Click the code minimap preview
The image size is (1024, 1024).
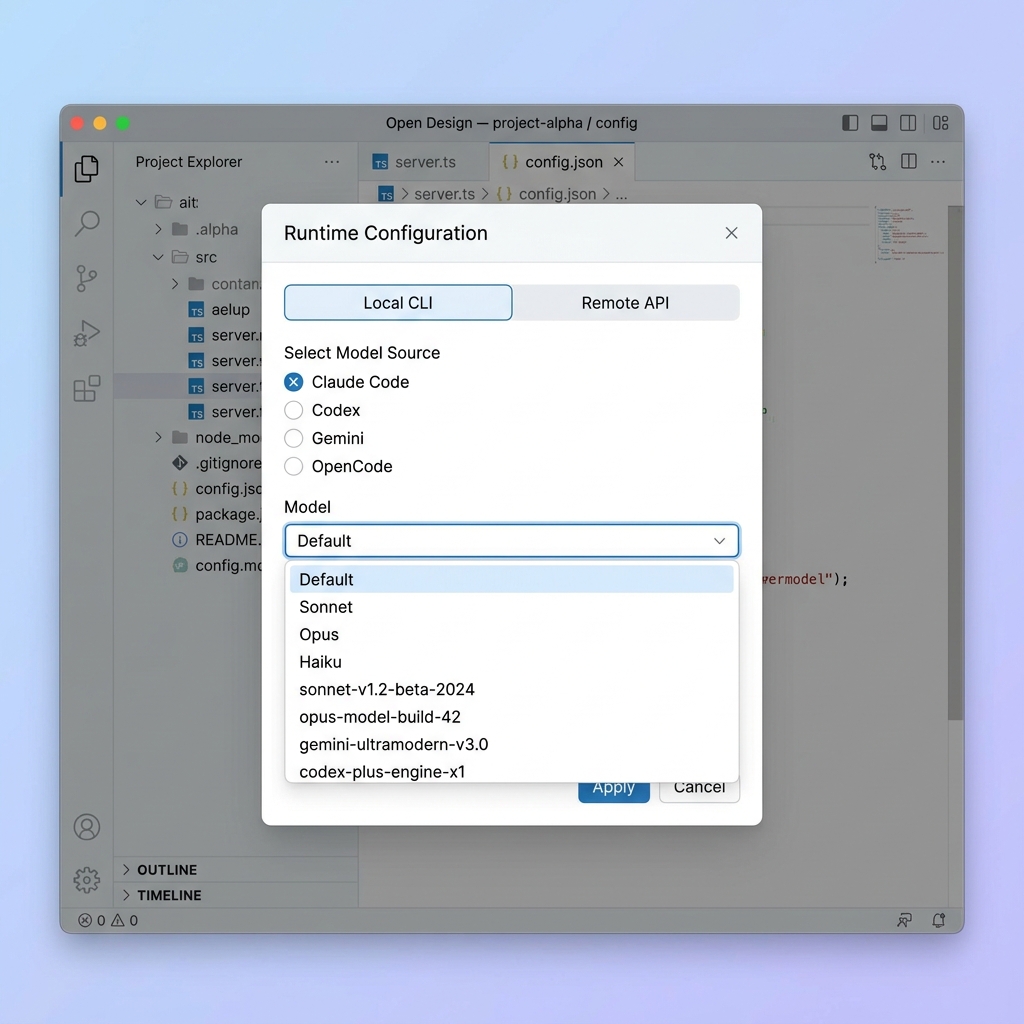[910, 235]
